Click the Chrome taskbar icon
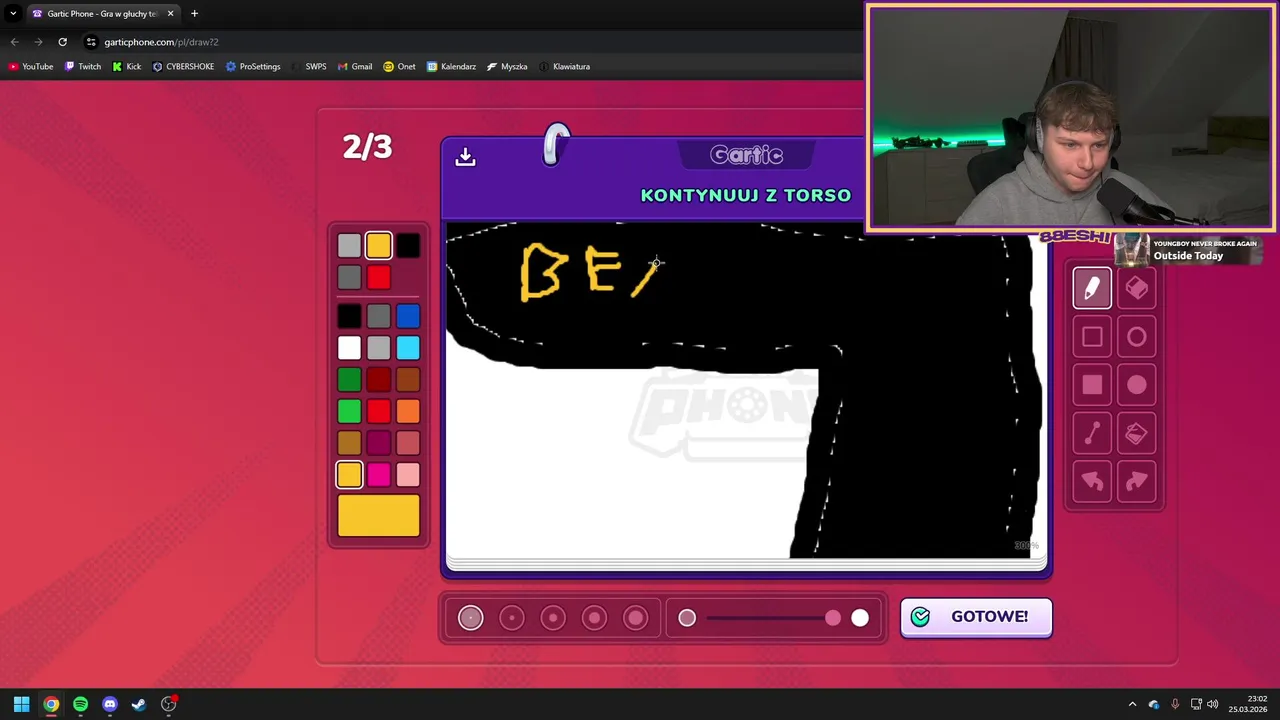This screenshot has width=1280, height=720. tap(51, 704)
